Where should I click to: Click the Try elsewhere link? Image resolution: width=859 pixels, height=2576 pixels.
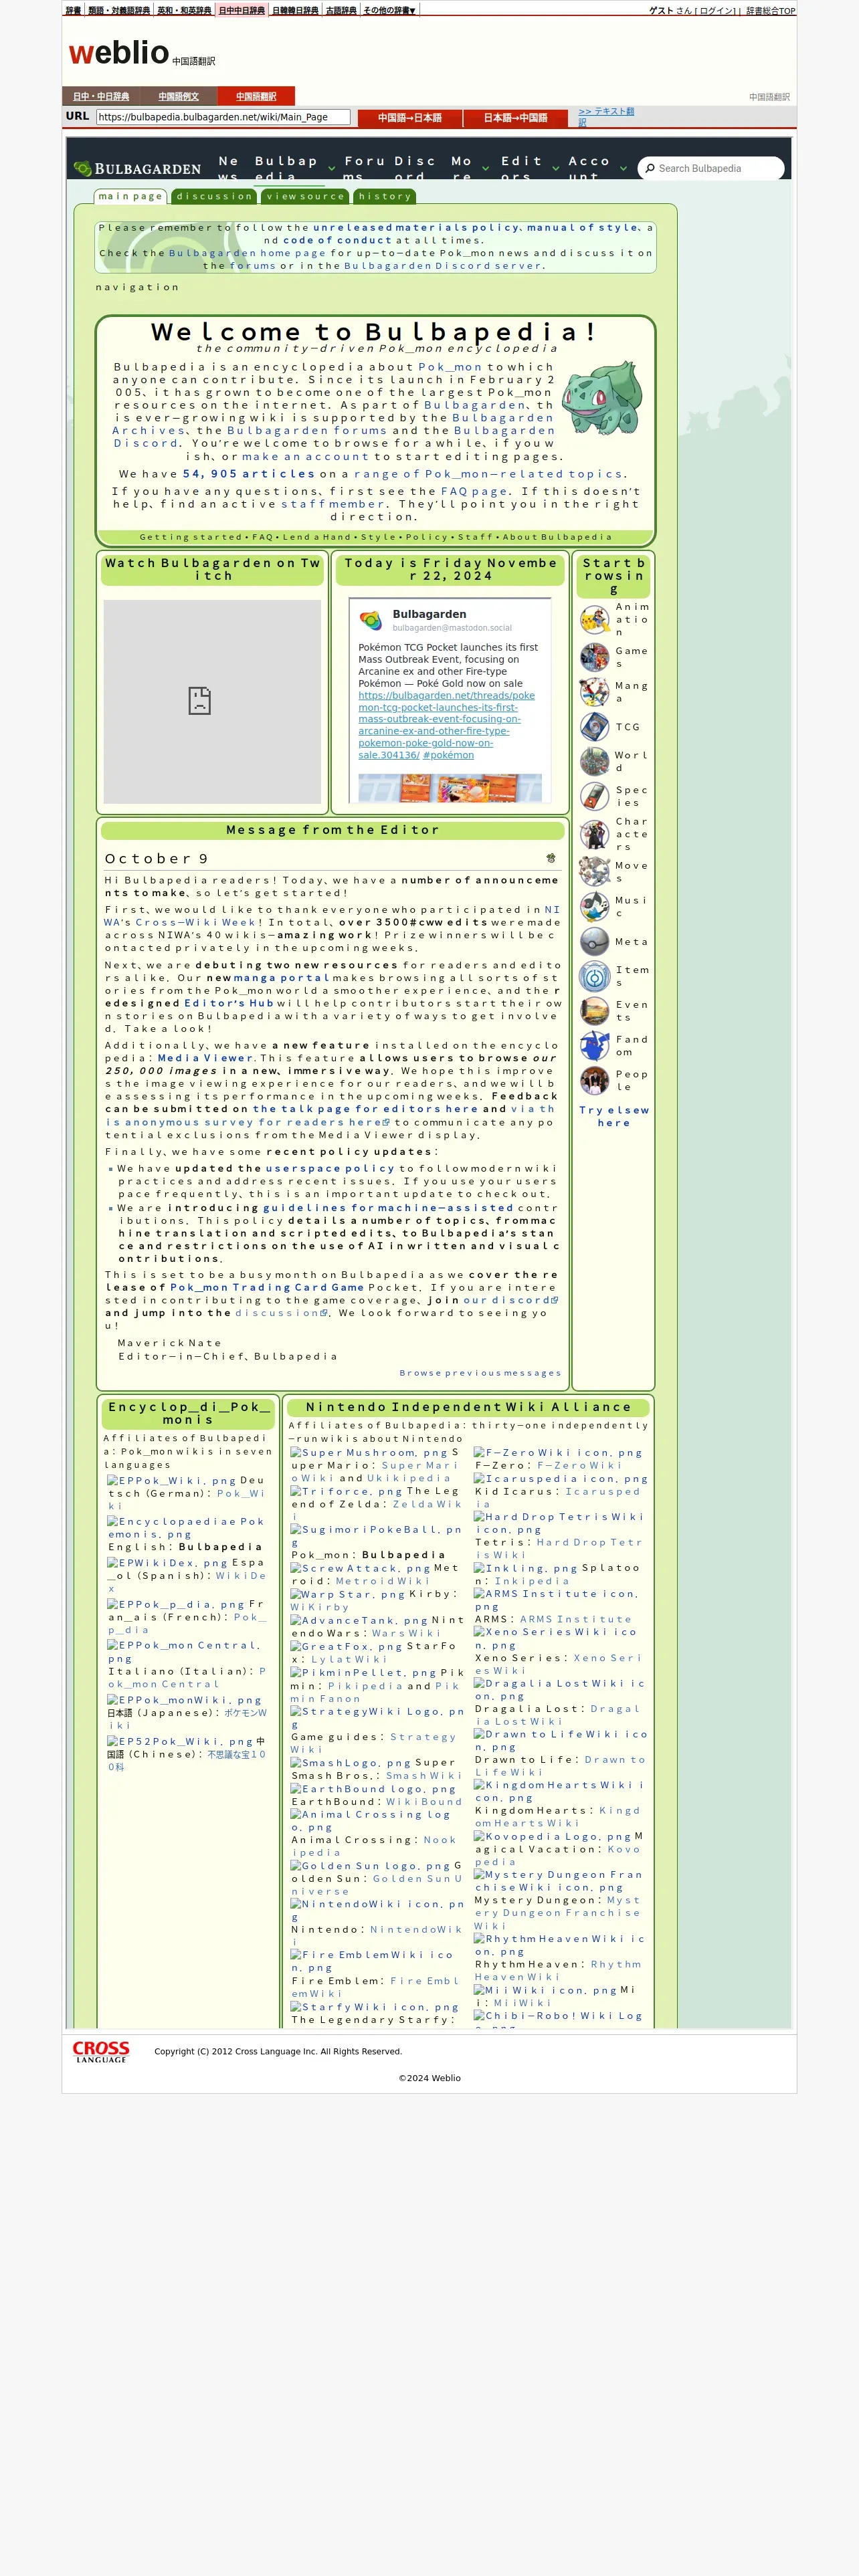(614, 1116)
